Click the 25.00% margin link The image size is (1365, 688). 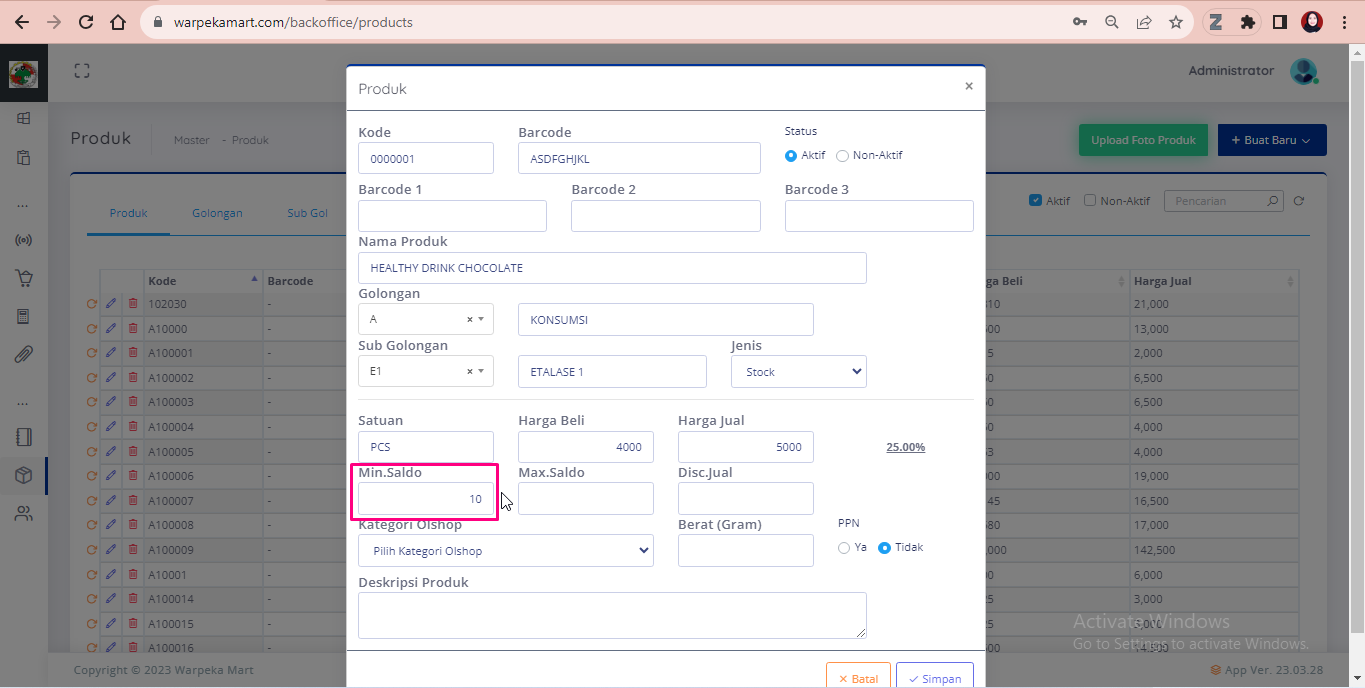click(905, 447)
